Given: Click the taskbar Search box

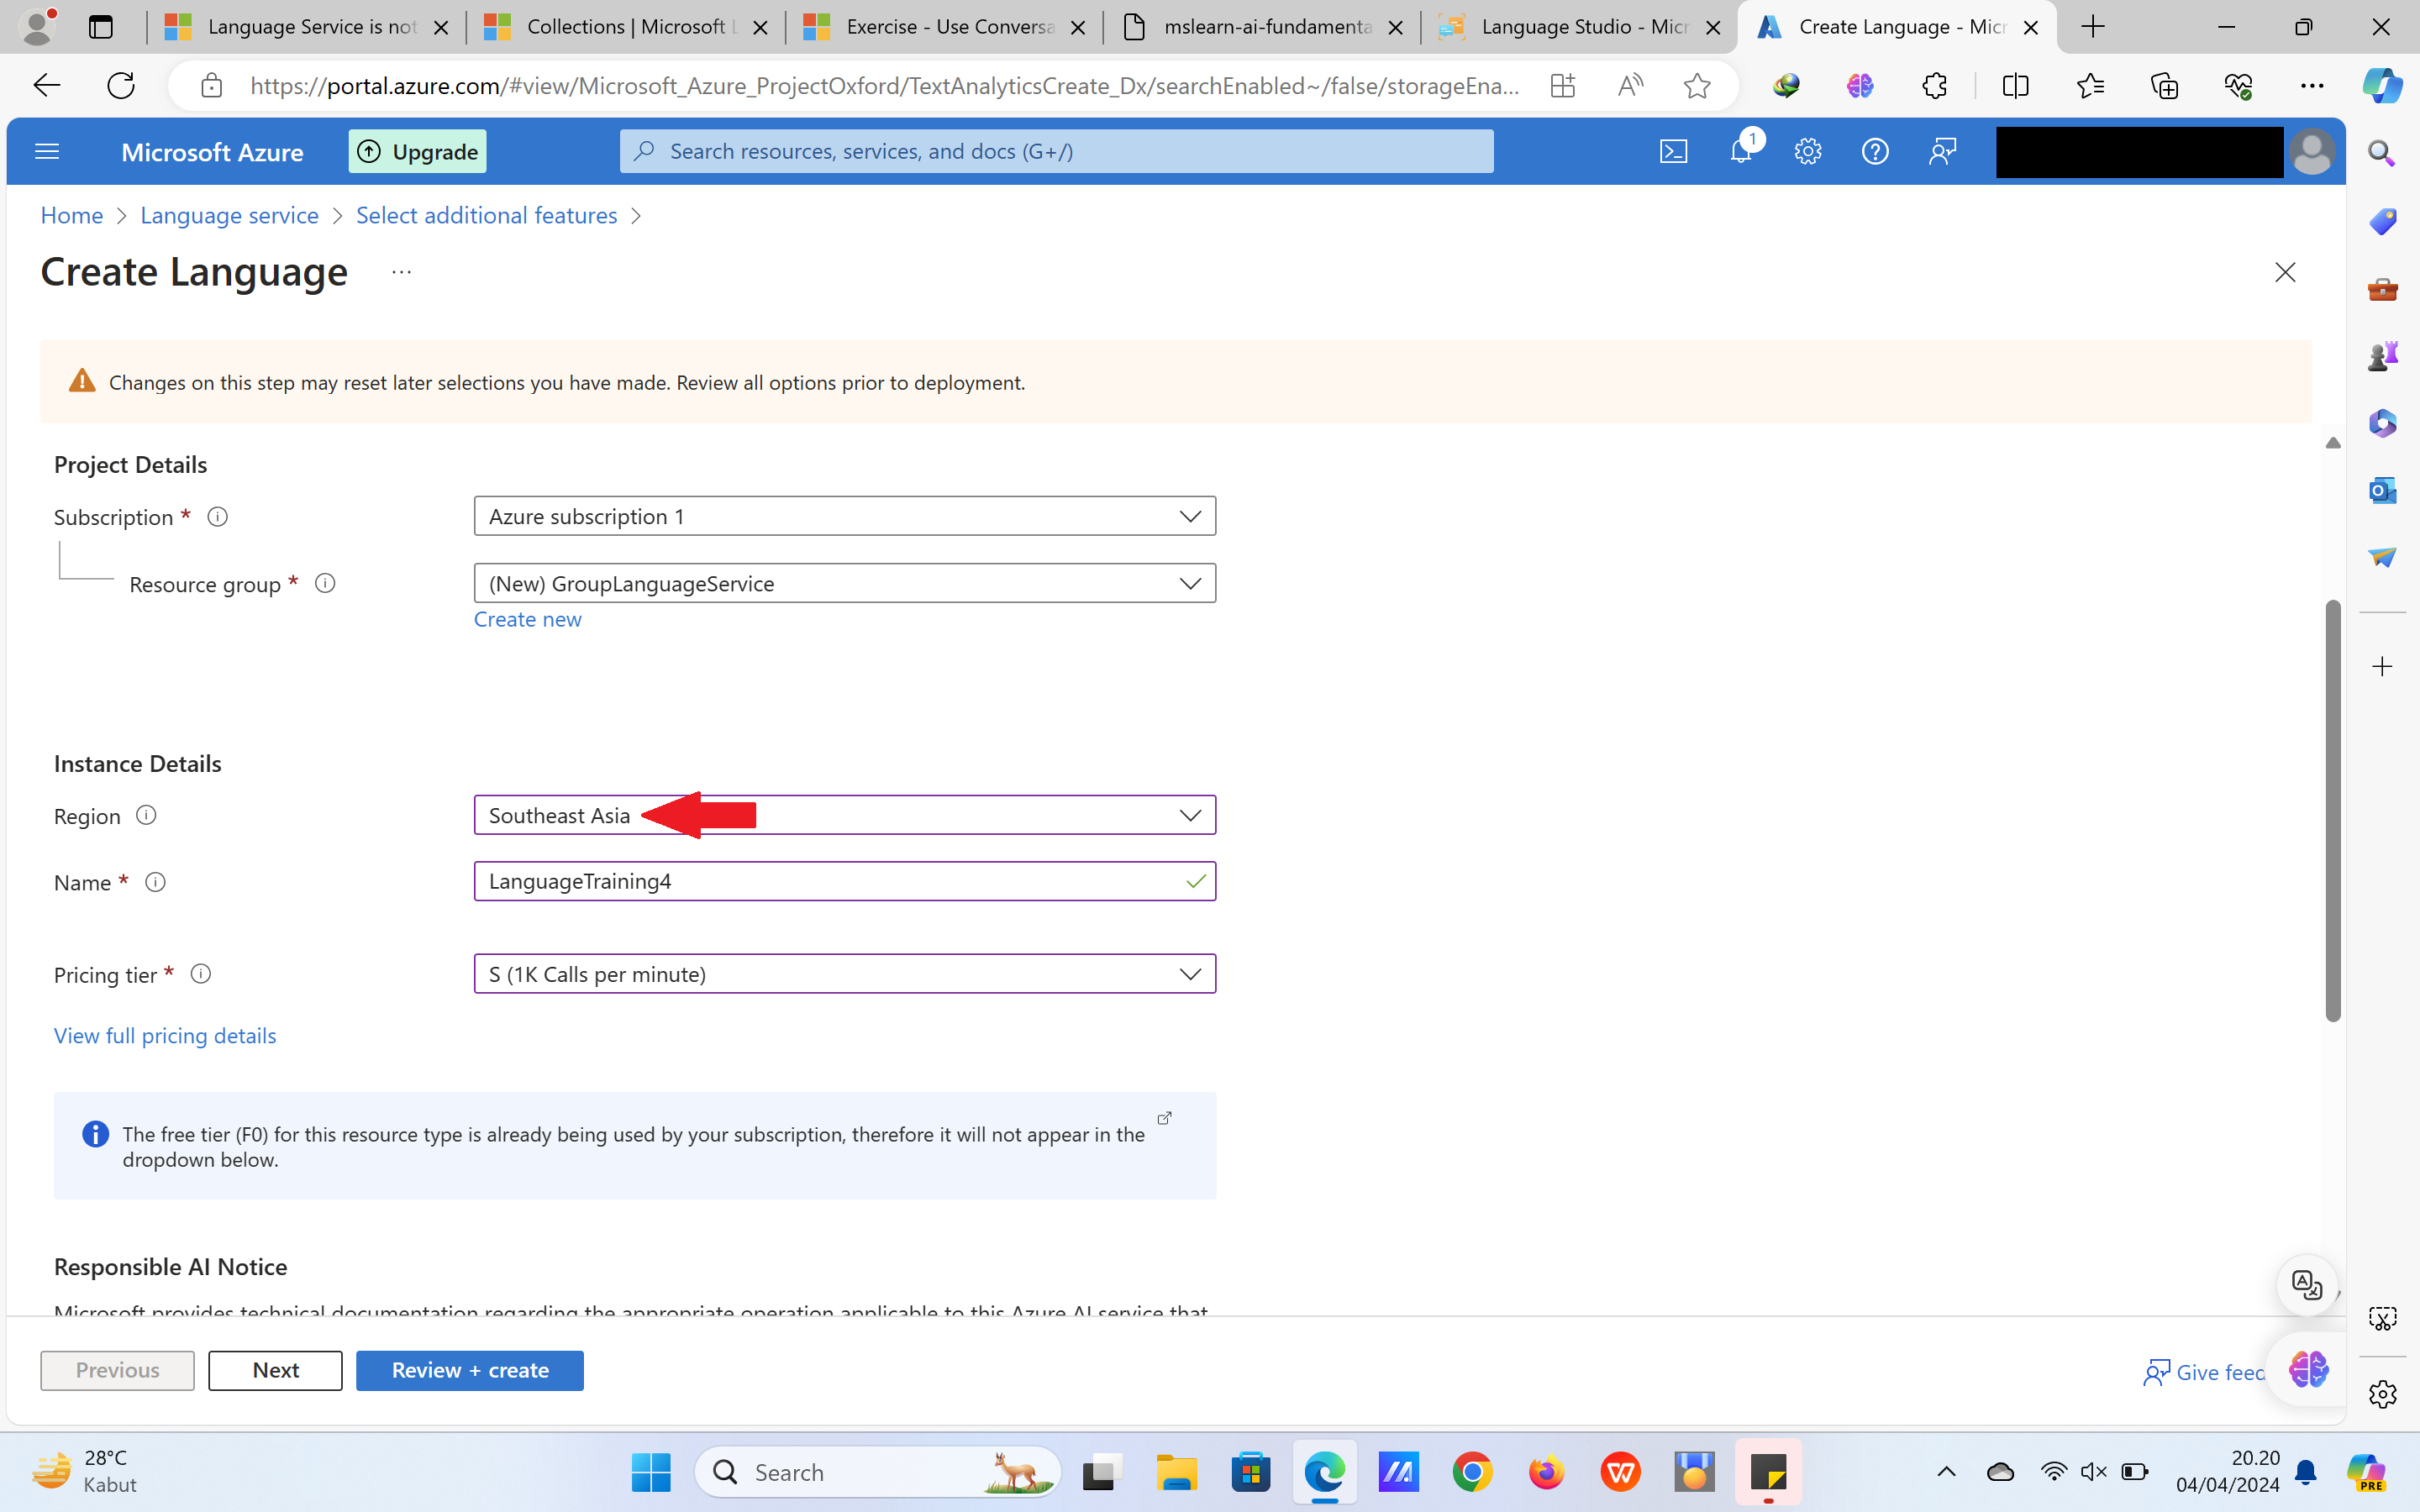Looking at the screenshot, I should (878, 1472).
